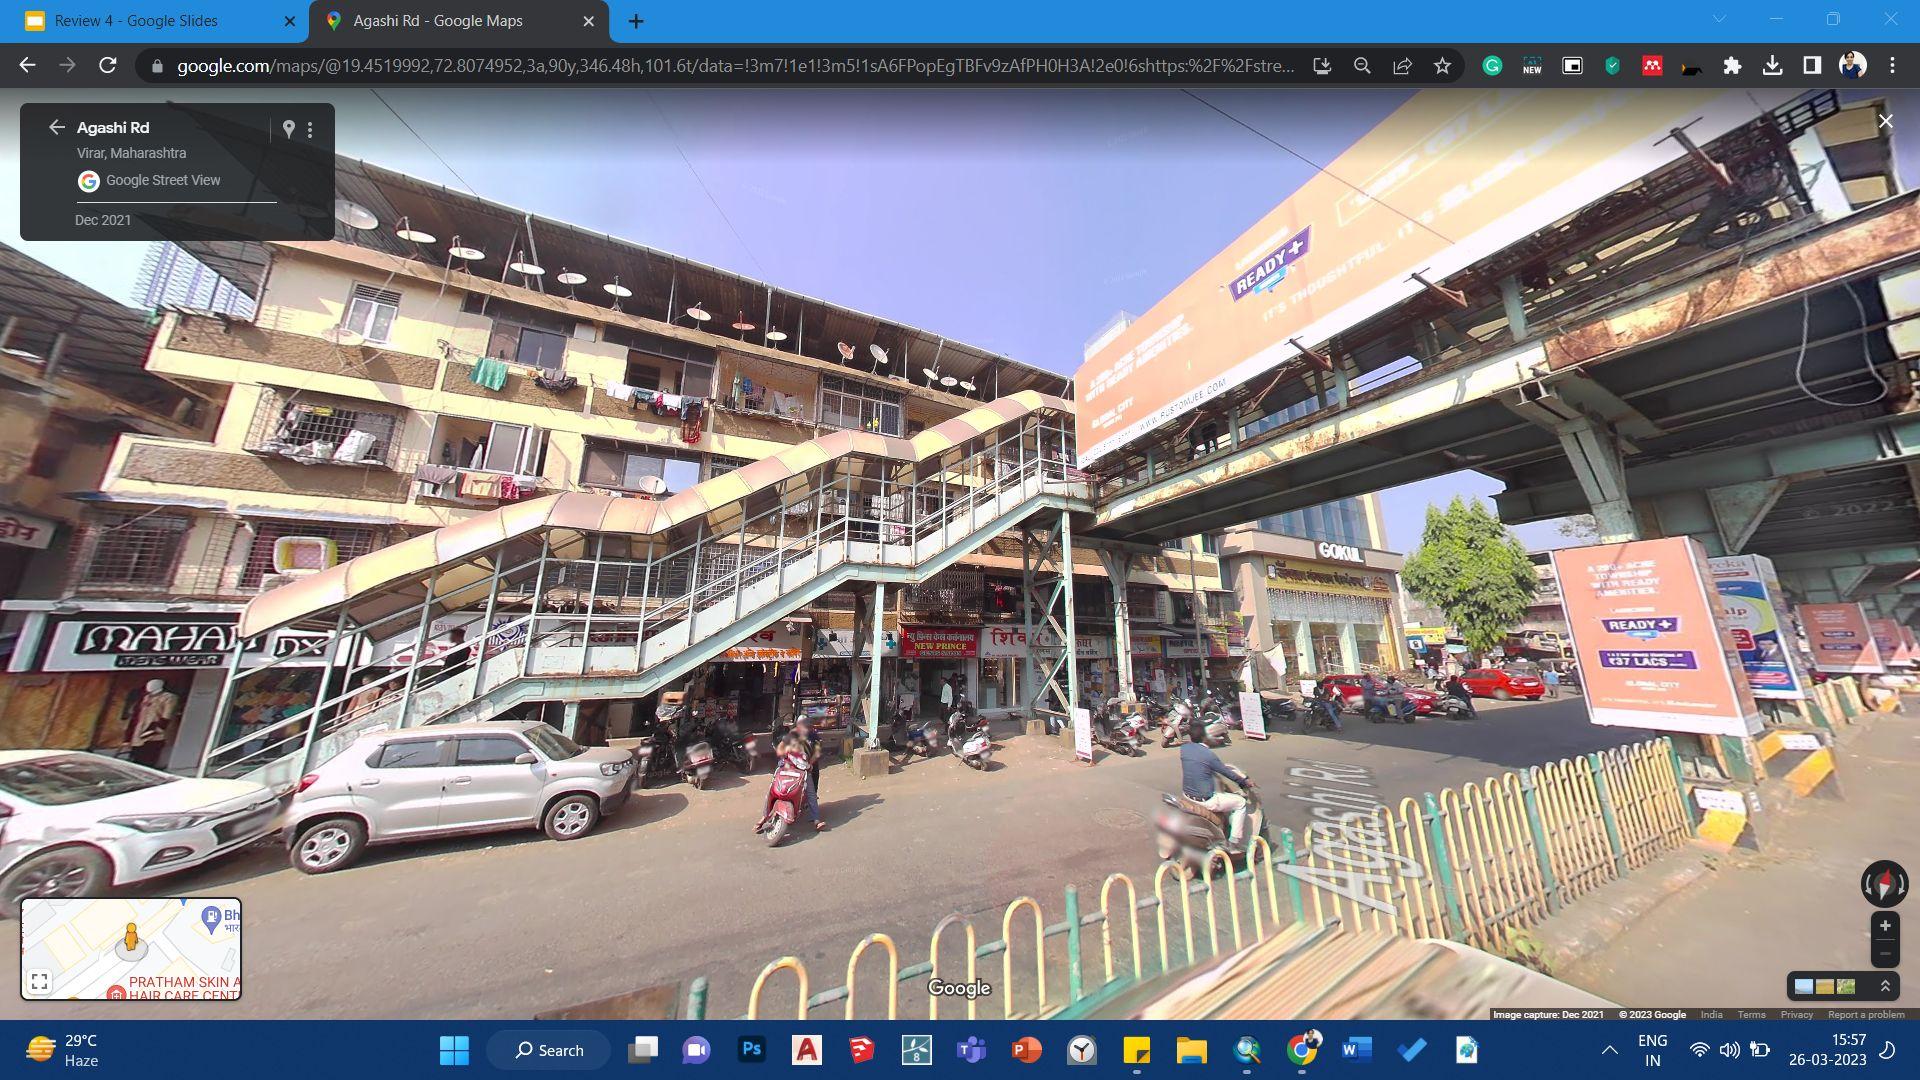The width and height of the screenshot is (1920, 1080).
Task: Click the compass to reset orientation
Action: [x=1884, y=884]
